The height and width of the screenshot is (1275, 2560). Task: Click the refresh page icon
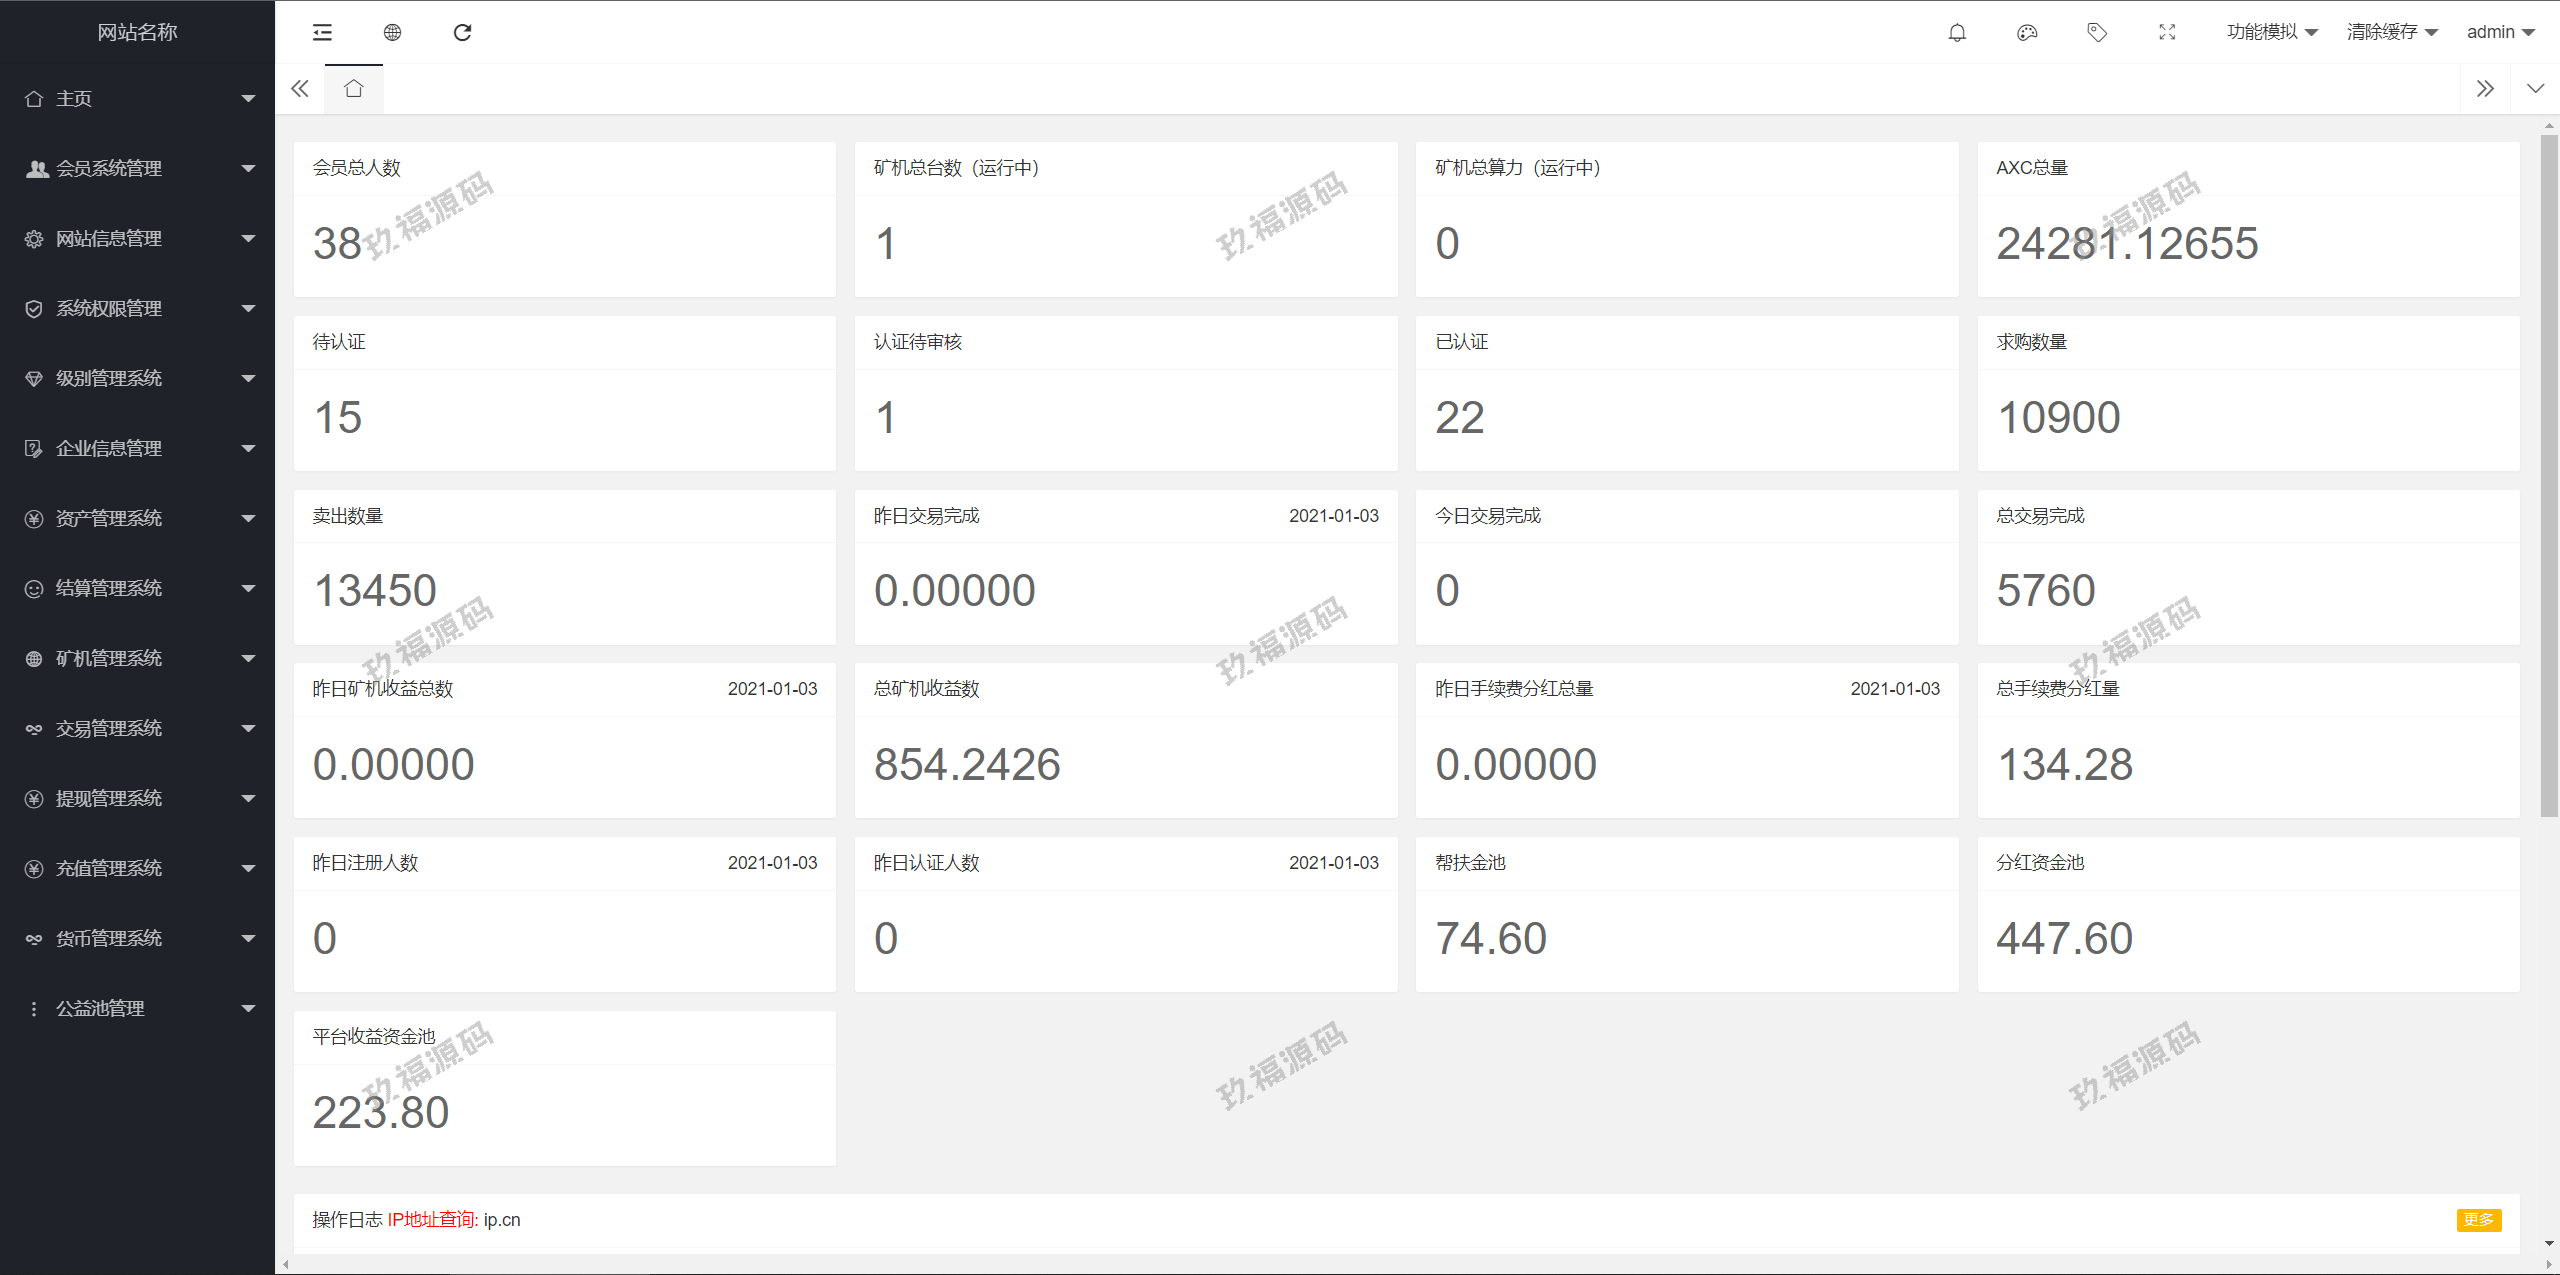(x=462, y=33)
